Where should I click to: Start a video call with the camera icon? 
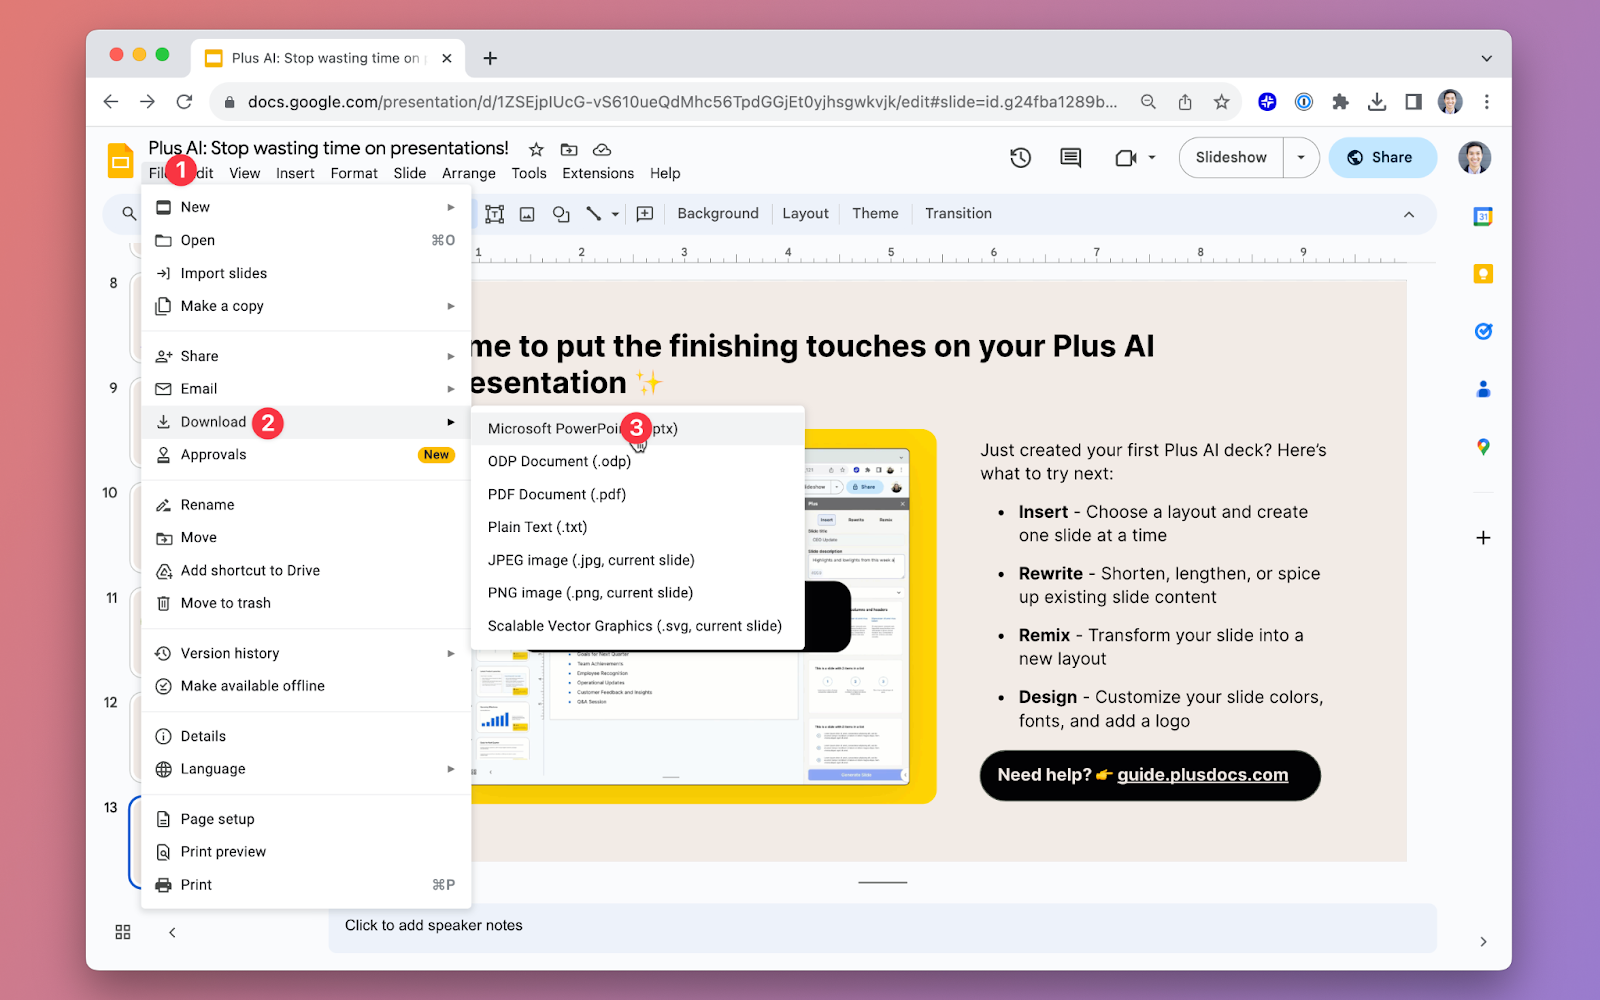1126,157
